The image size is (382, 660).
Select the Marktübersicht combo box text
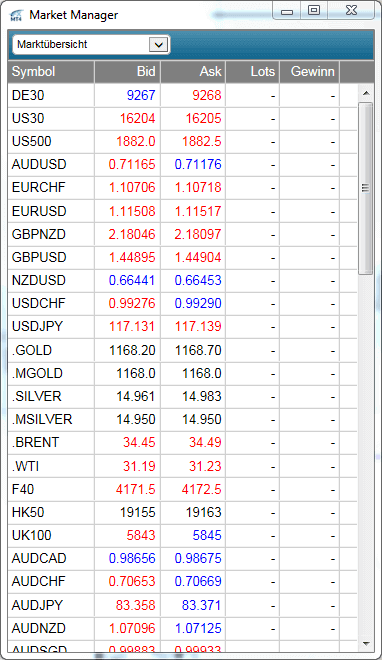pyautogui.click(x=52, y=44)
